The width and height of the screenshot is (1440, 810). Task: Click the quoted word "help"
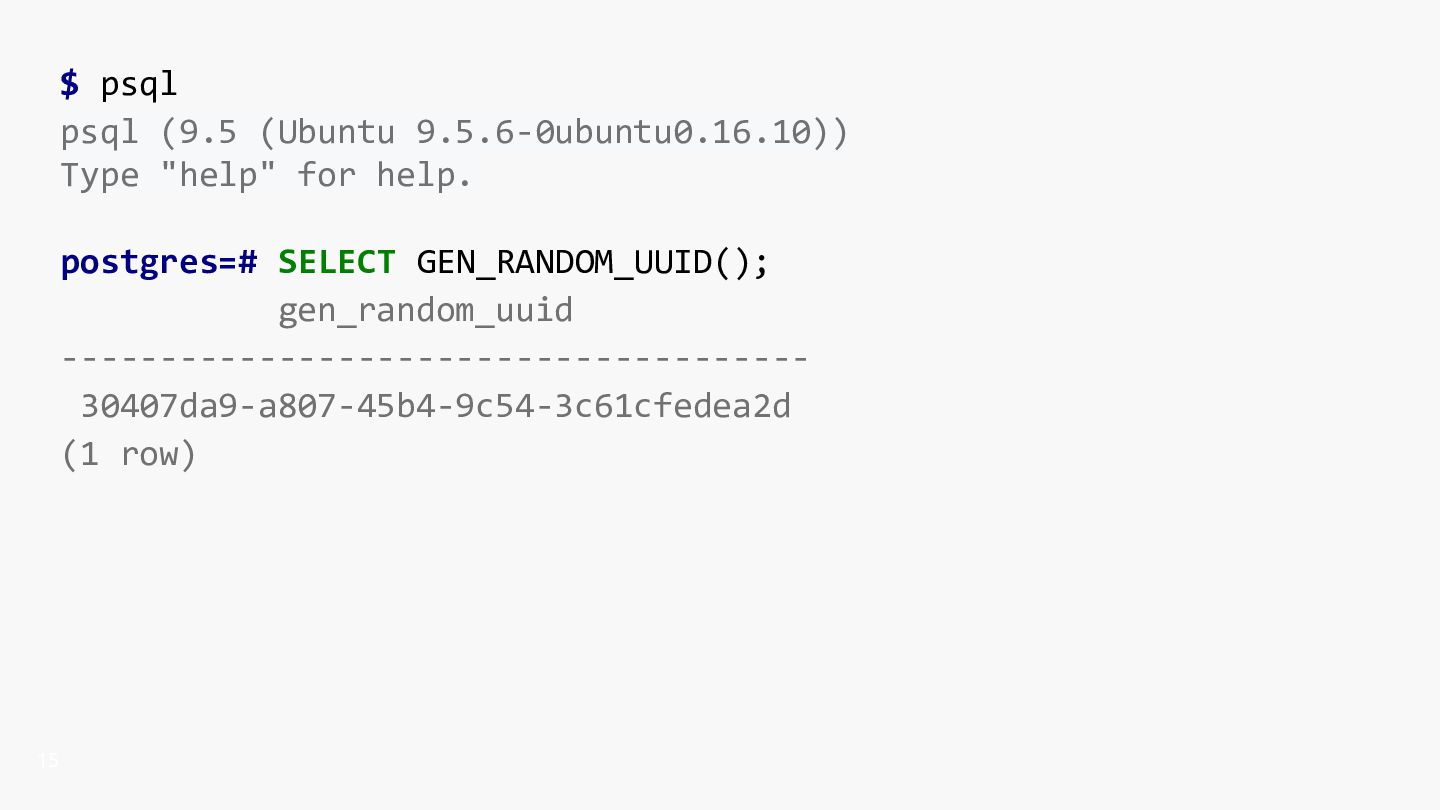(218, 175)
